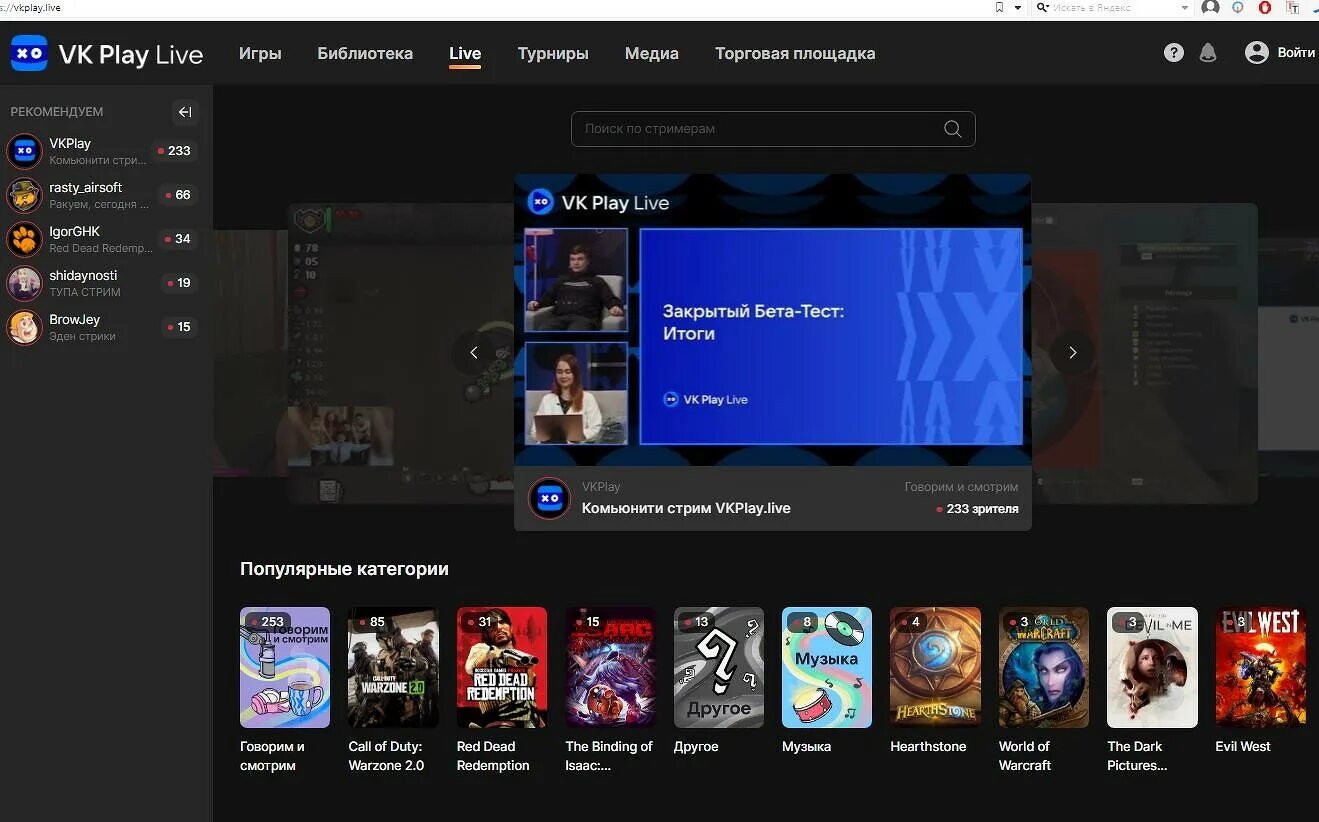Open BrowJey avatar in sidebar
1319x822 pixels.
tap(24, 327)
